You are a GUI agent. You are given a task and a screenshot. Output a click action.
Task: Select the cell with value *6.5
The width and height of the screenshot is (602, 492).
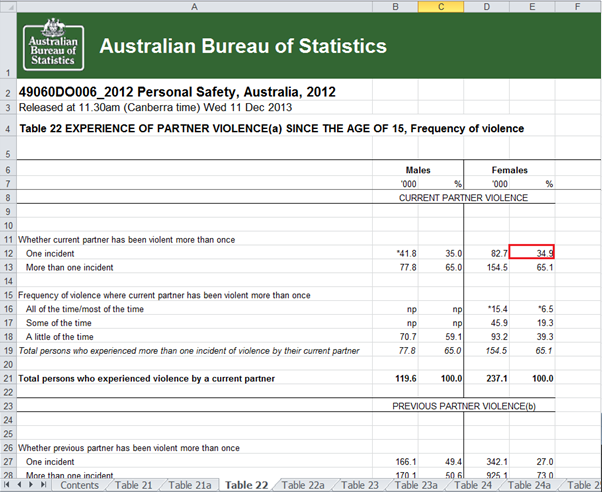coord(532,309)
